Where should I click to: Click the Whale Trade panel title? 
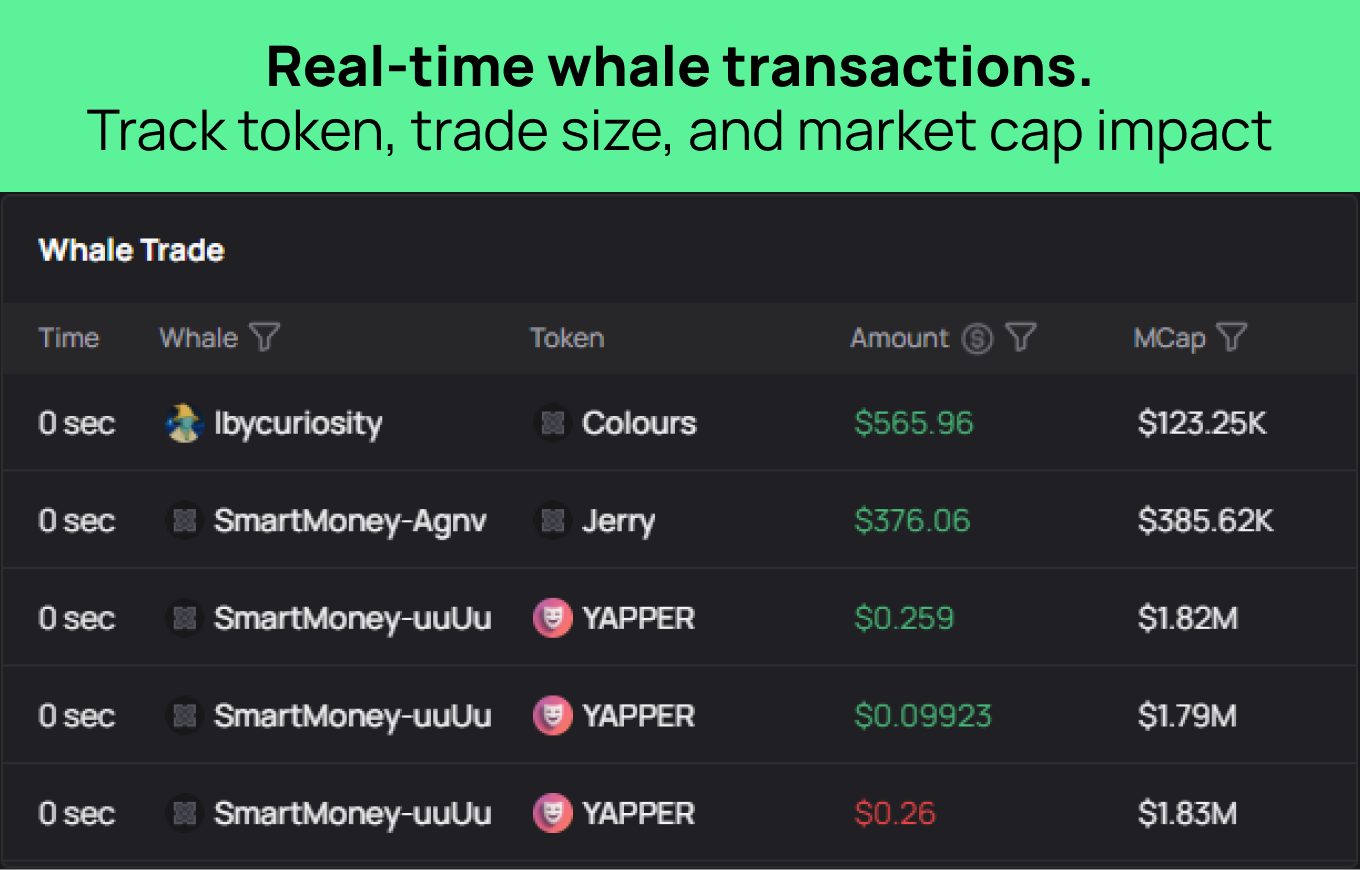click(131, 250)
